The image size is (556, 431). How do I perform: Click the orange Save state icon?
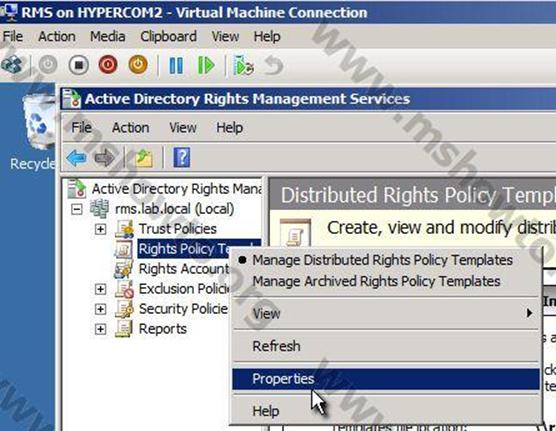point(138,65)
